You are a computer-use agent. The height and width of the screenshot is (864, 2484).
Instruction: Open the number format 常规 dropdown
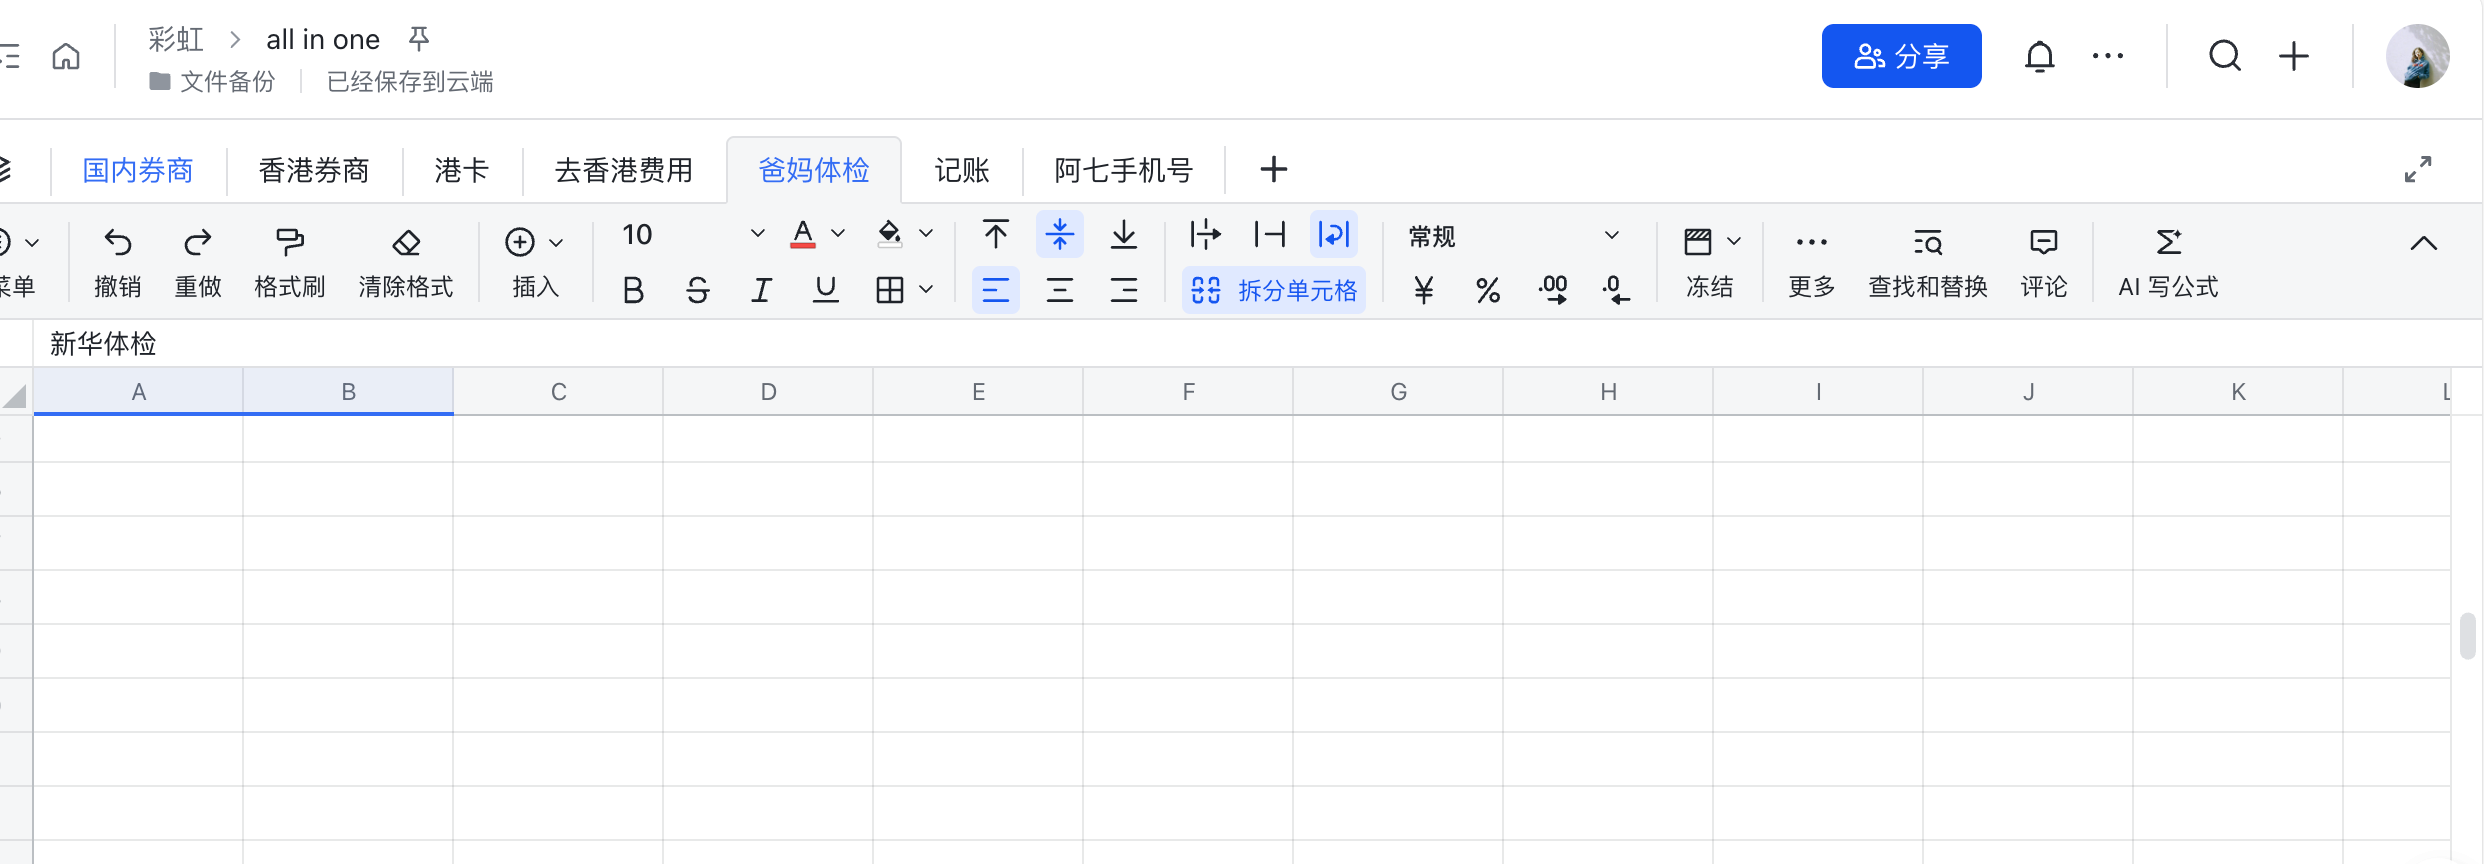[x=1611, y=236]
